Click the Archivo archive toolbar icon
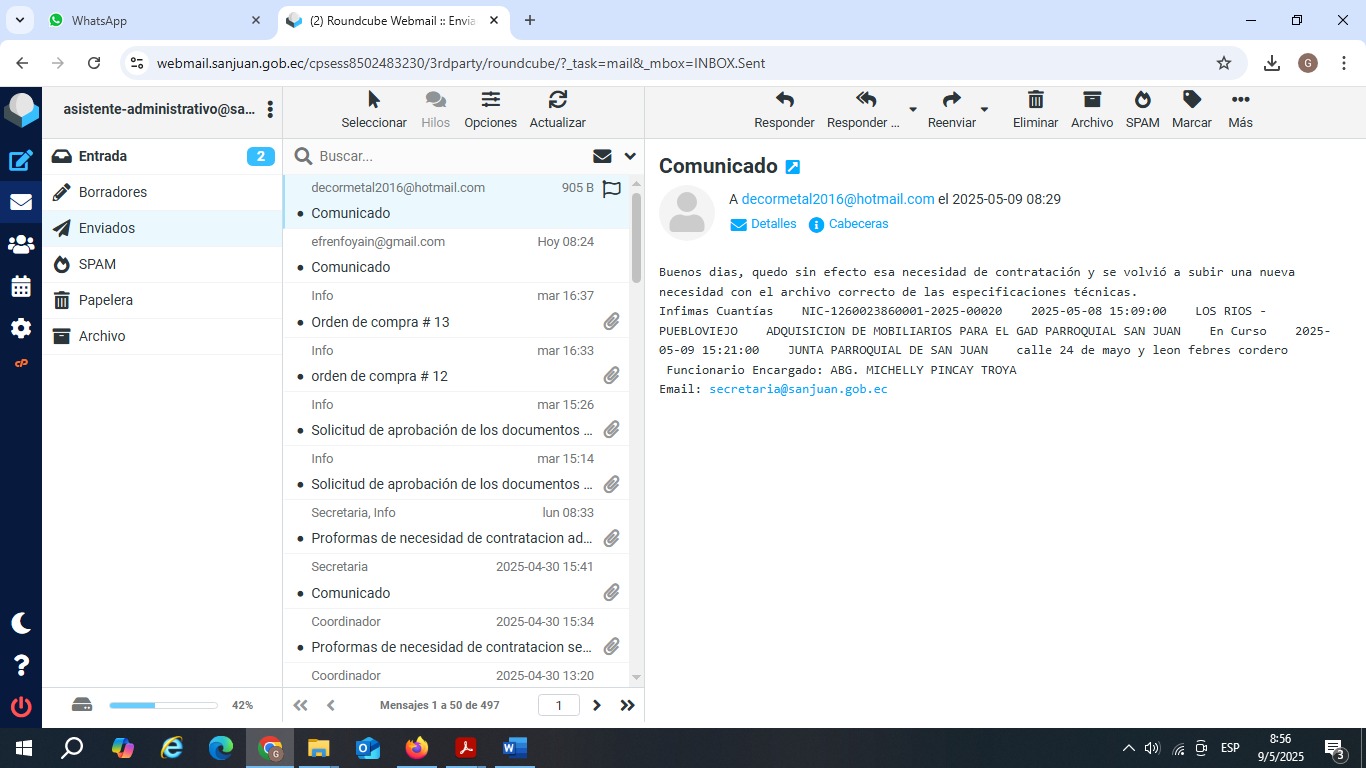The height and width of the screenshot is (768, 1366). pos(1091,100)
